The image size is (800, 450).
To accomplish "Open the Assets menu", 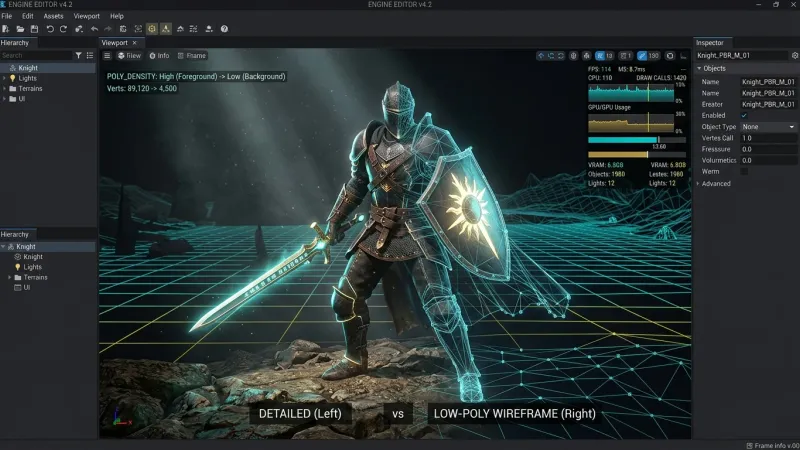I will point(53,16).
